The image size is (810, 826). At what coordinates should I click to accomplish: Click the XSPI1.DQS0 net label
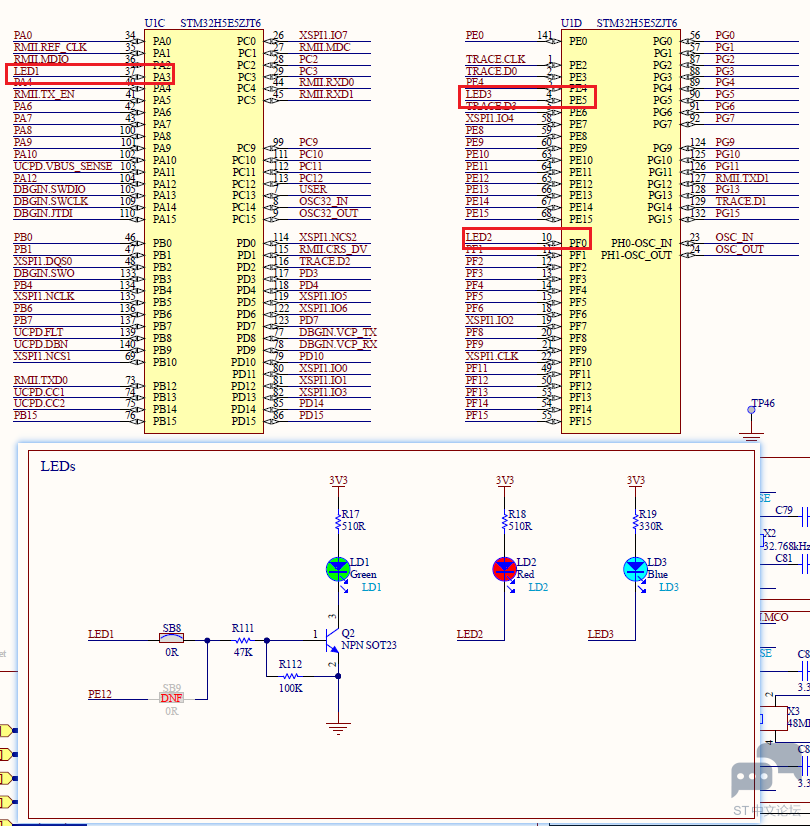[43, 261]
